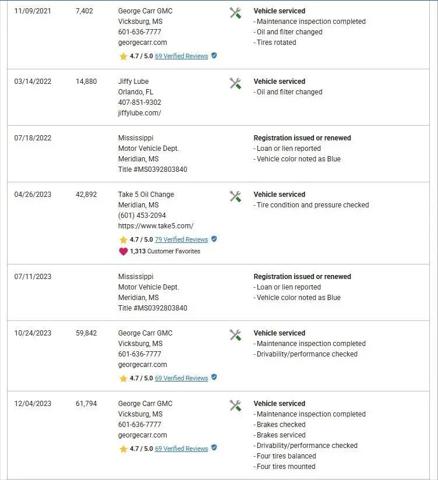The width and height of the screenshot is (438, 480).
Task: Click the 1,313 Customer Favorites text
Action: (x=165, y=251)
